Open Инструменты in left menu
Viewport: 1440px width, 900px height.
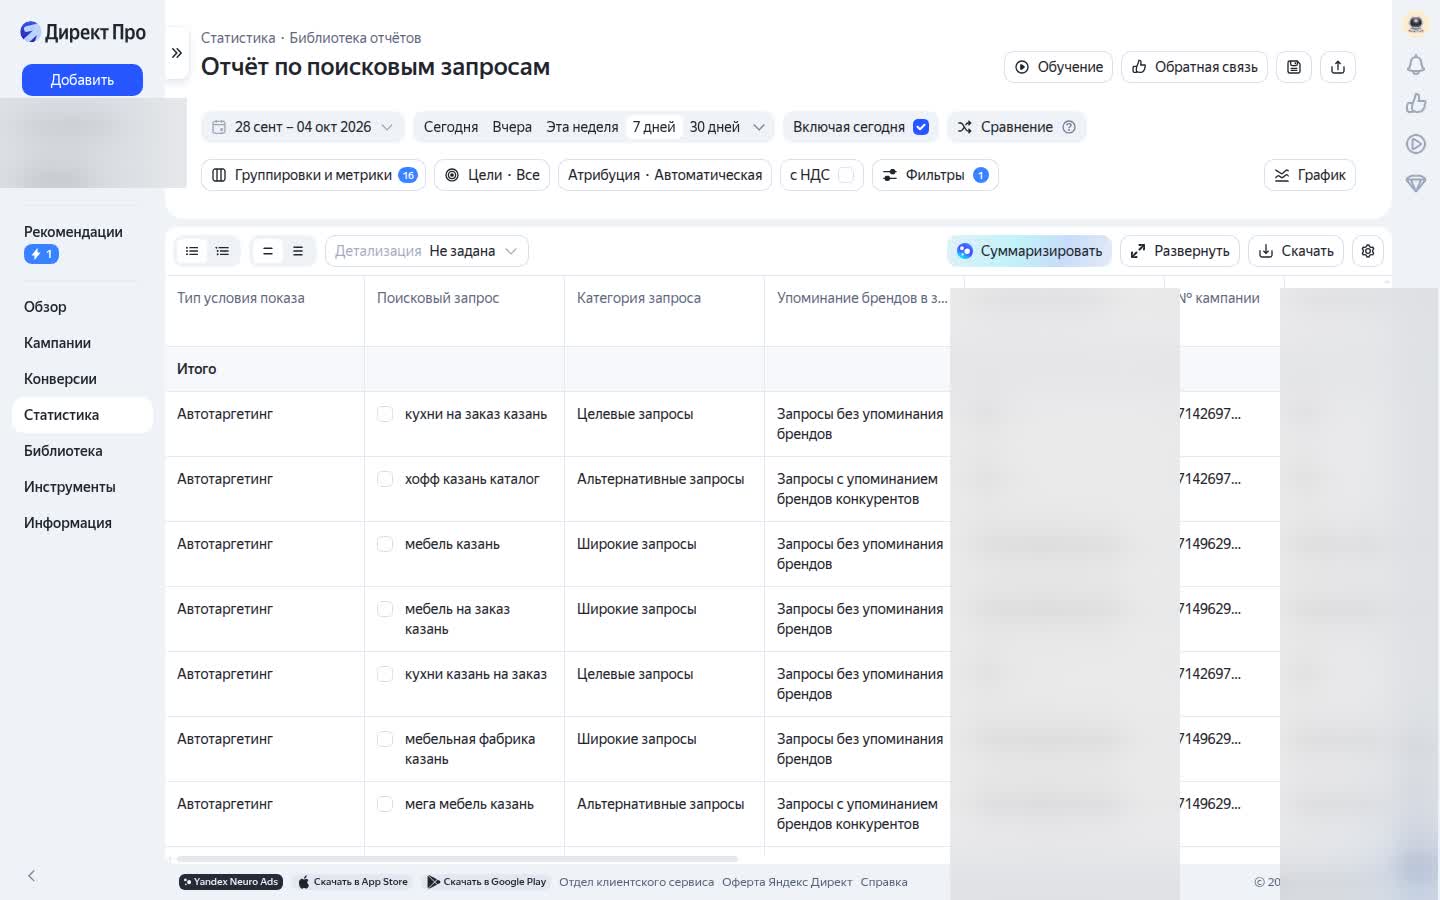pos(70,487)
